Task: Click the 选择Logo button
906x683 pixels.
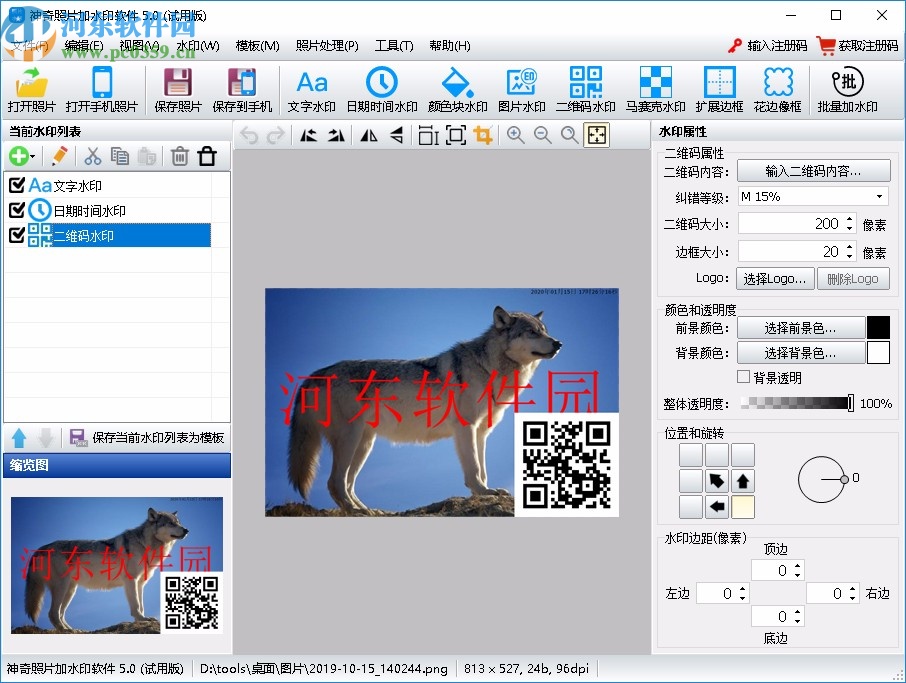Action: pos(776,279)
